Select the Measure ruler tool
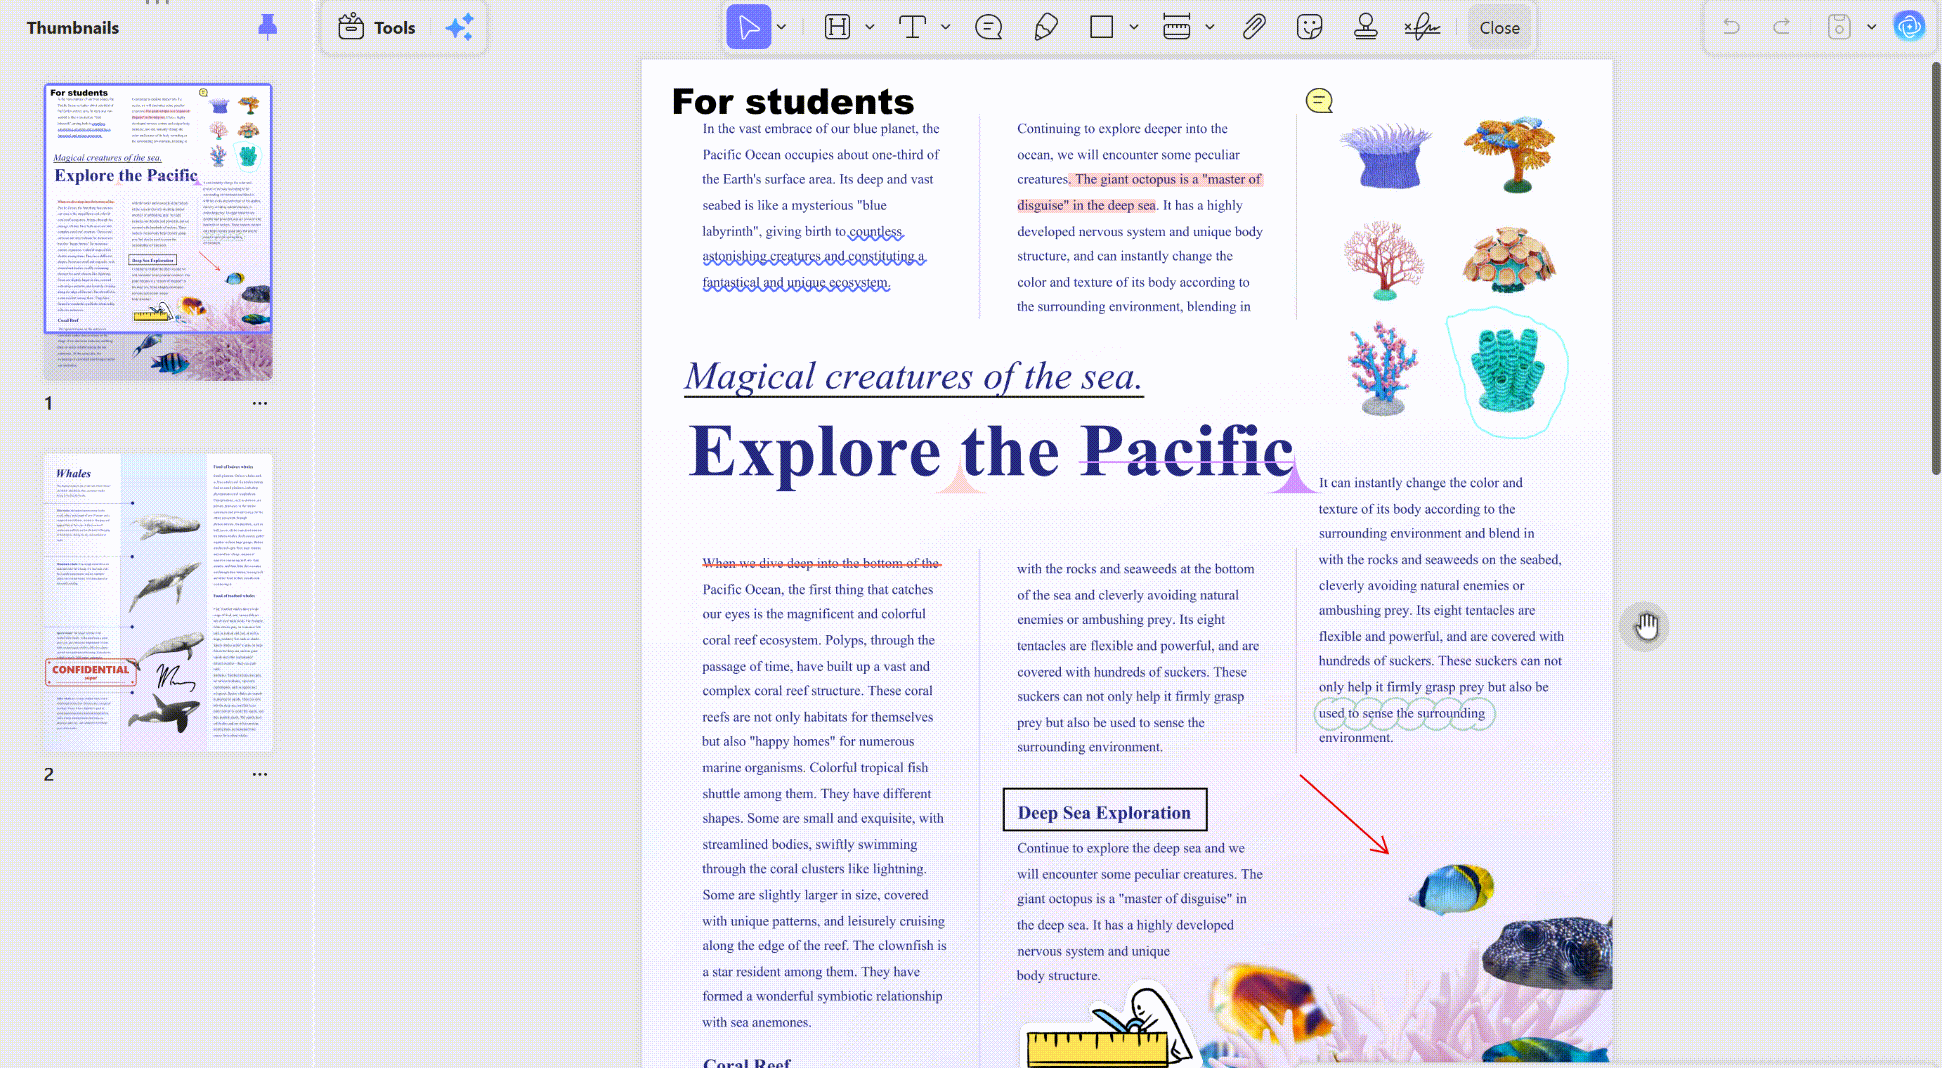The image size is (1942, 1068). (1177, 27)
